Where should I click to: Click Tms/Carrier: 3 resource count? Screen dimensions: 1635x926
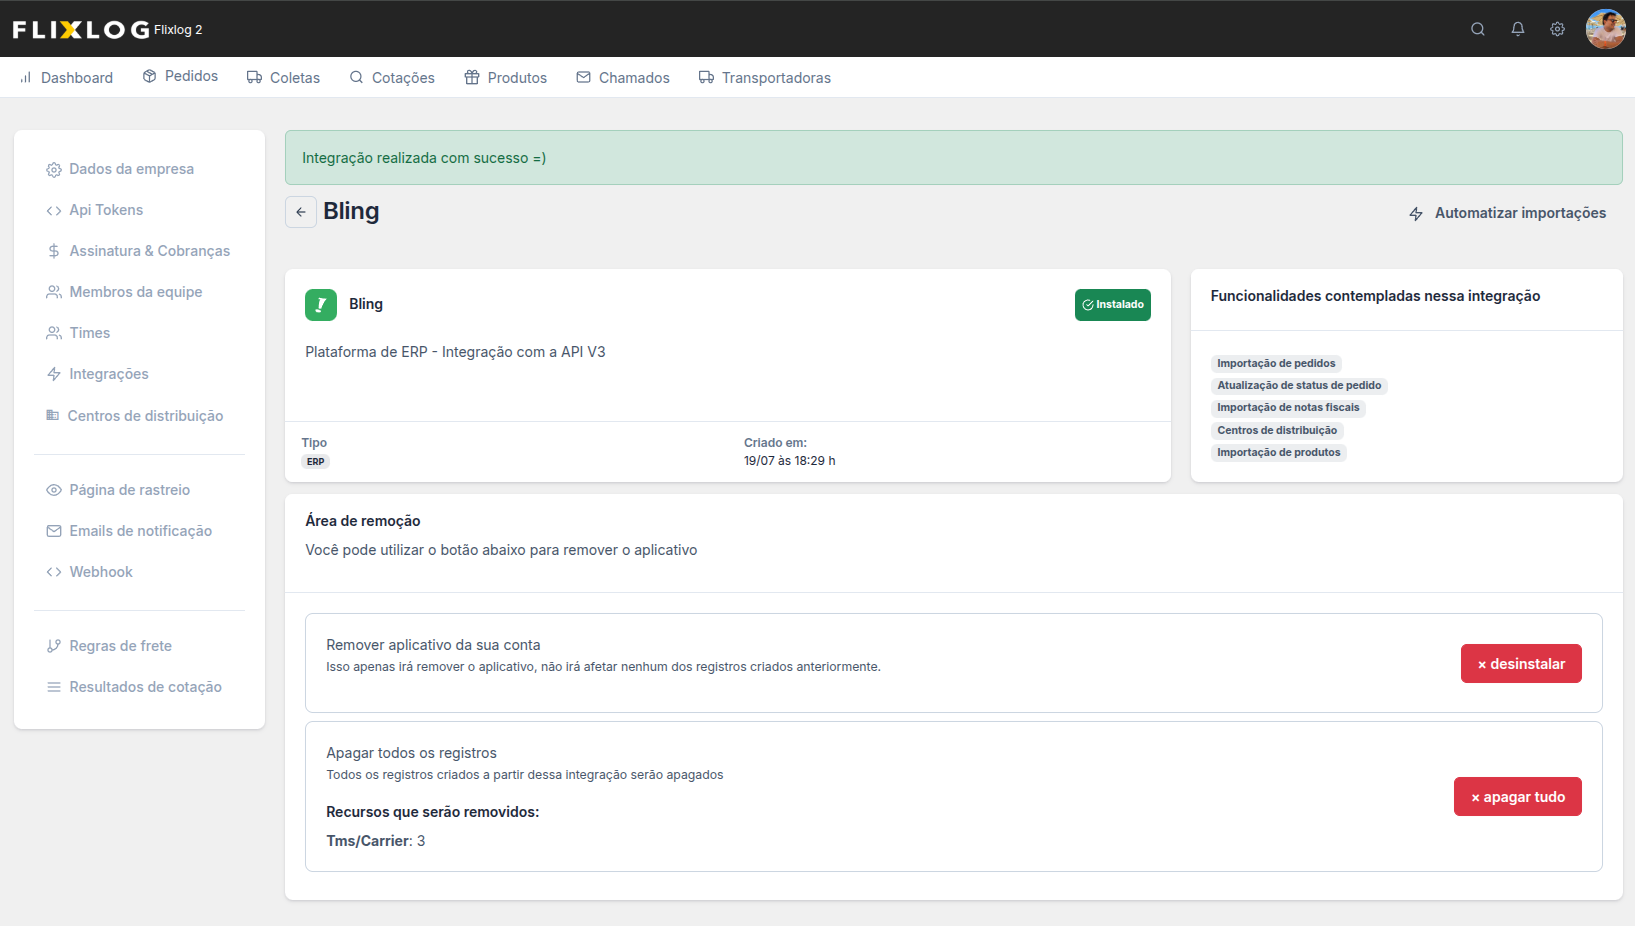(x=376, y=841)
